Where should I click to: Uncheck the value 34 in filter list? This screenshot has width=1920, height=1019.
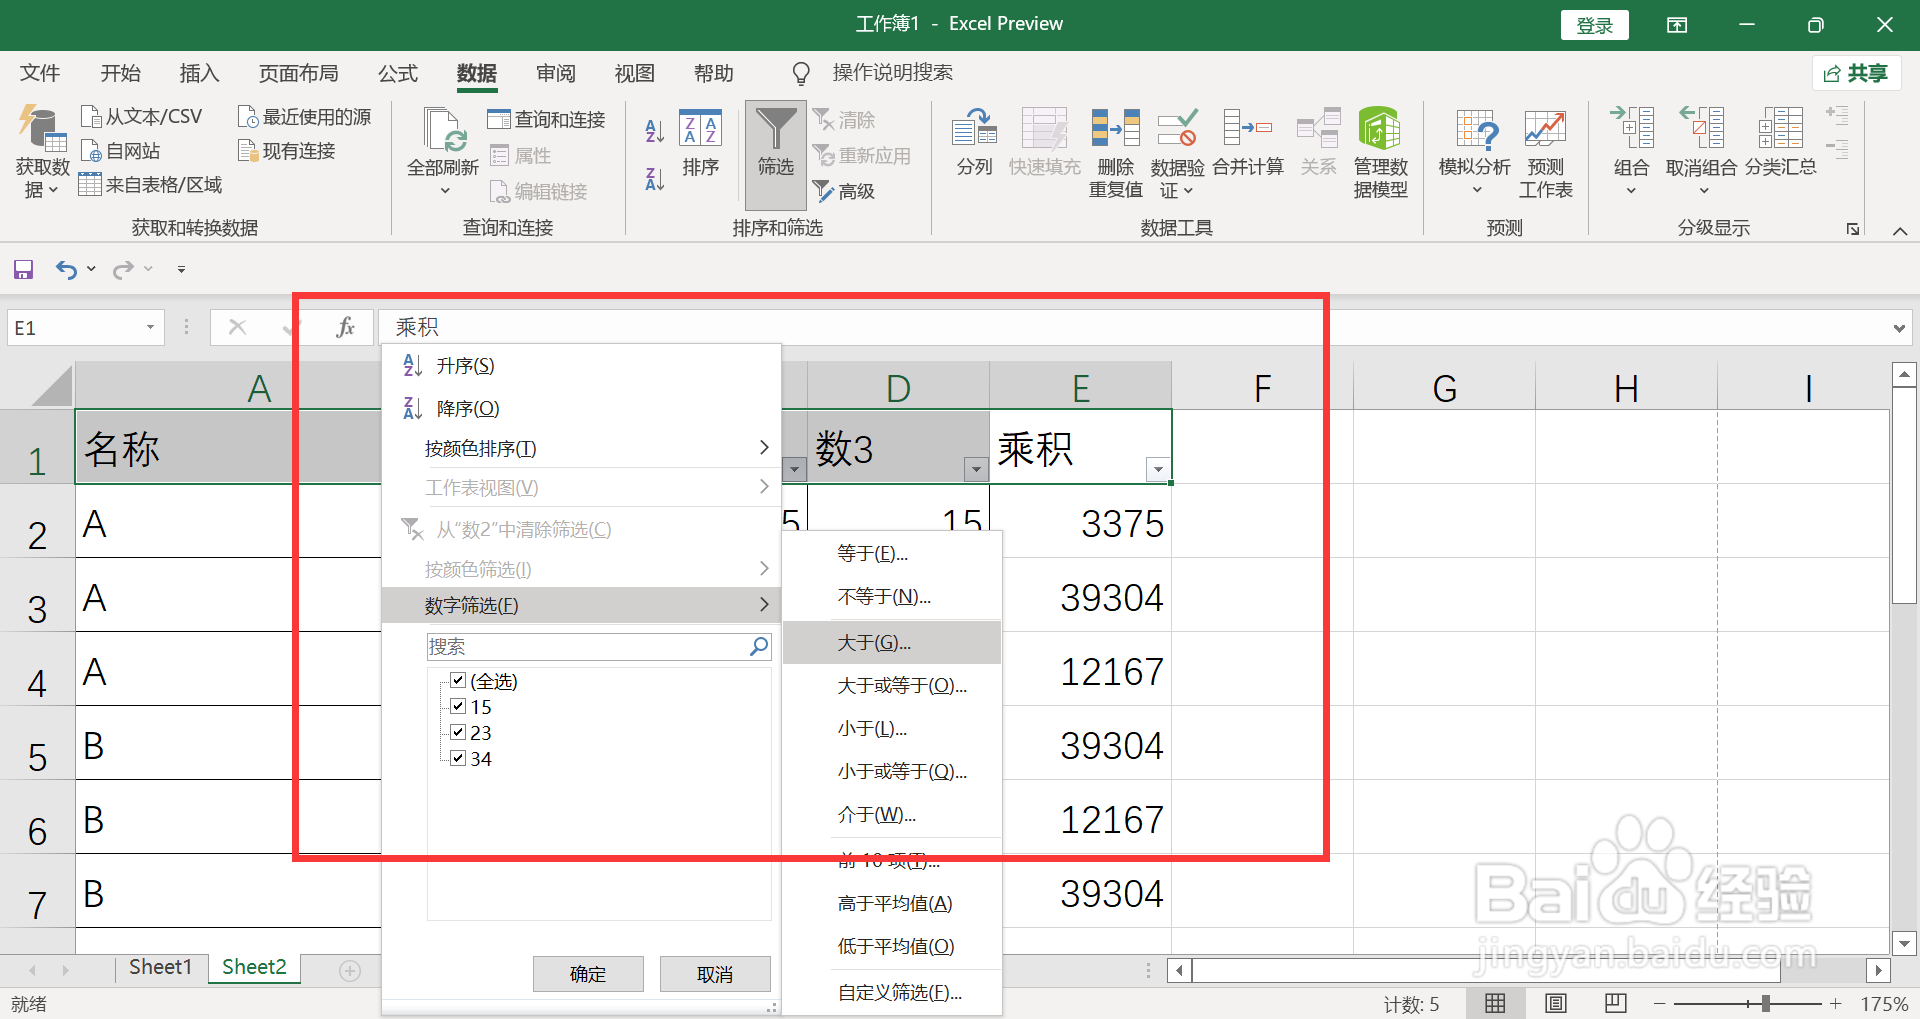[457, 758]
